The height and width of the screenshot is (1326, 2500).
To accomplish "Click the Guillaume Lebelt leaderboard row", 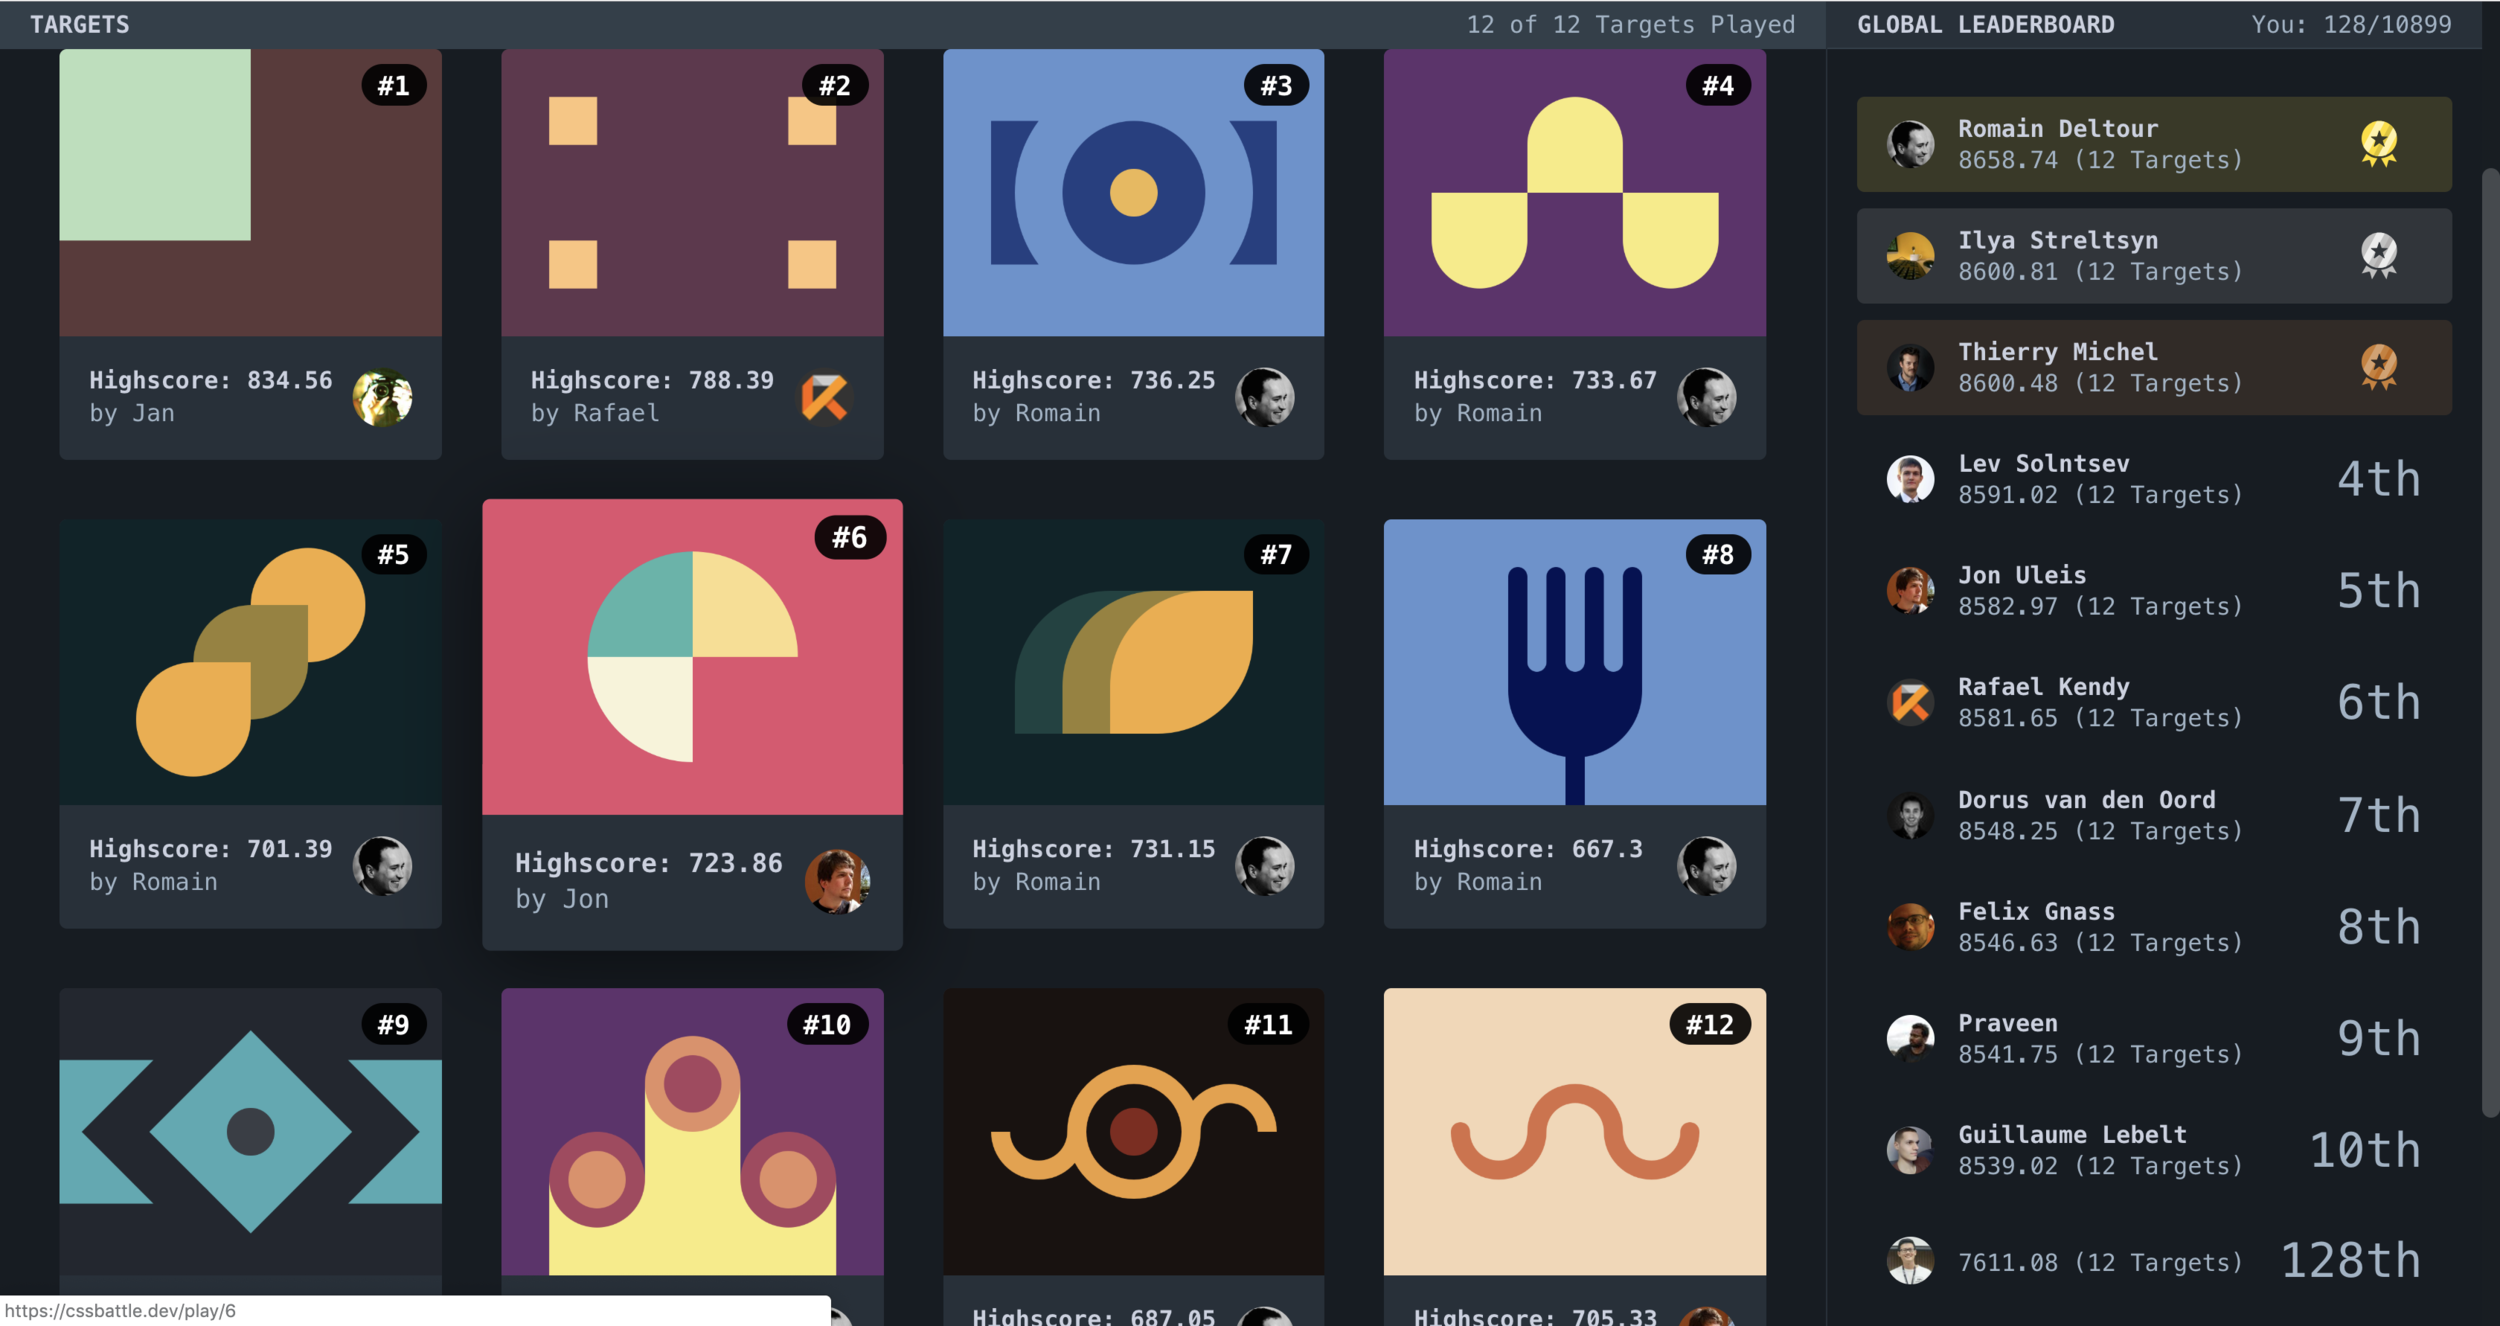I will (2100, 1149).
